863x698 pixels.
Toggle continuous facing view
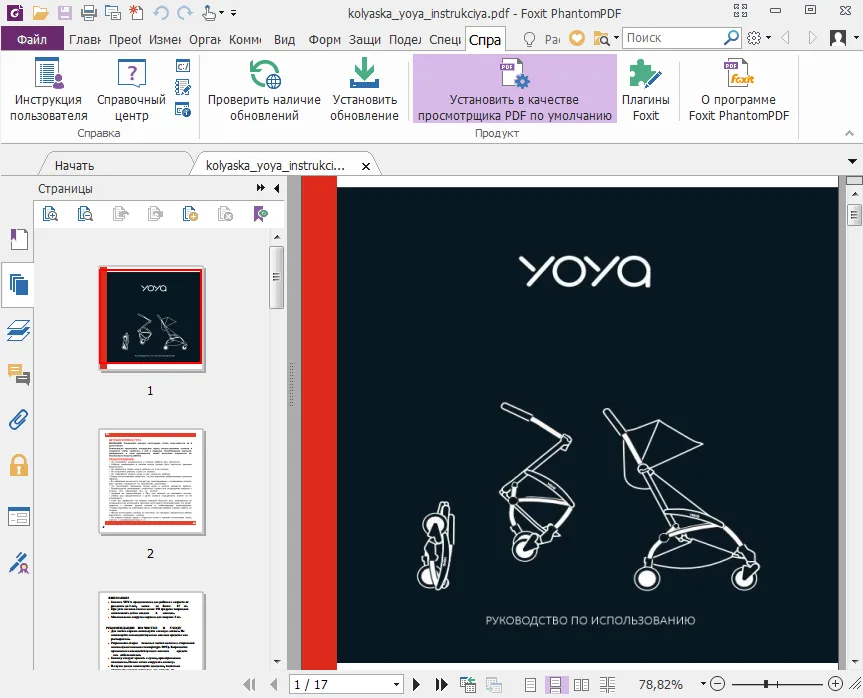(x=607, y=685)
